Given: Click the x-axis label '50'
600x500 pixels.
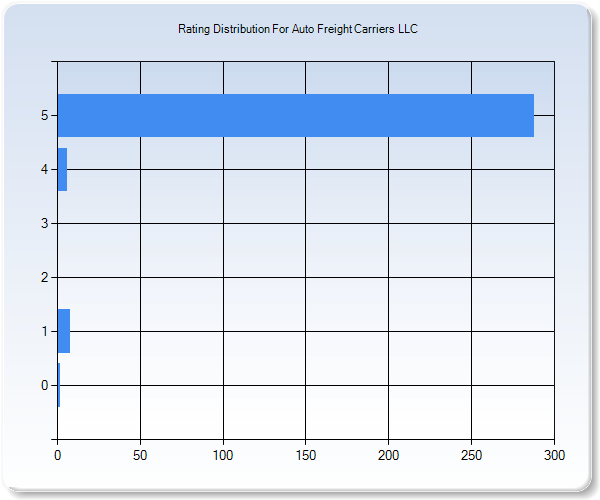Looking at the screenshot, I should pos(140,455).
